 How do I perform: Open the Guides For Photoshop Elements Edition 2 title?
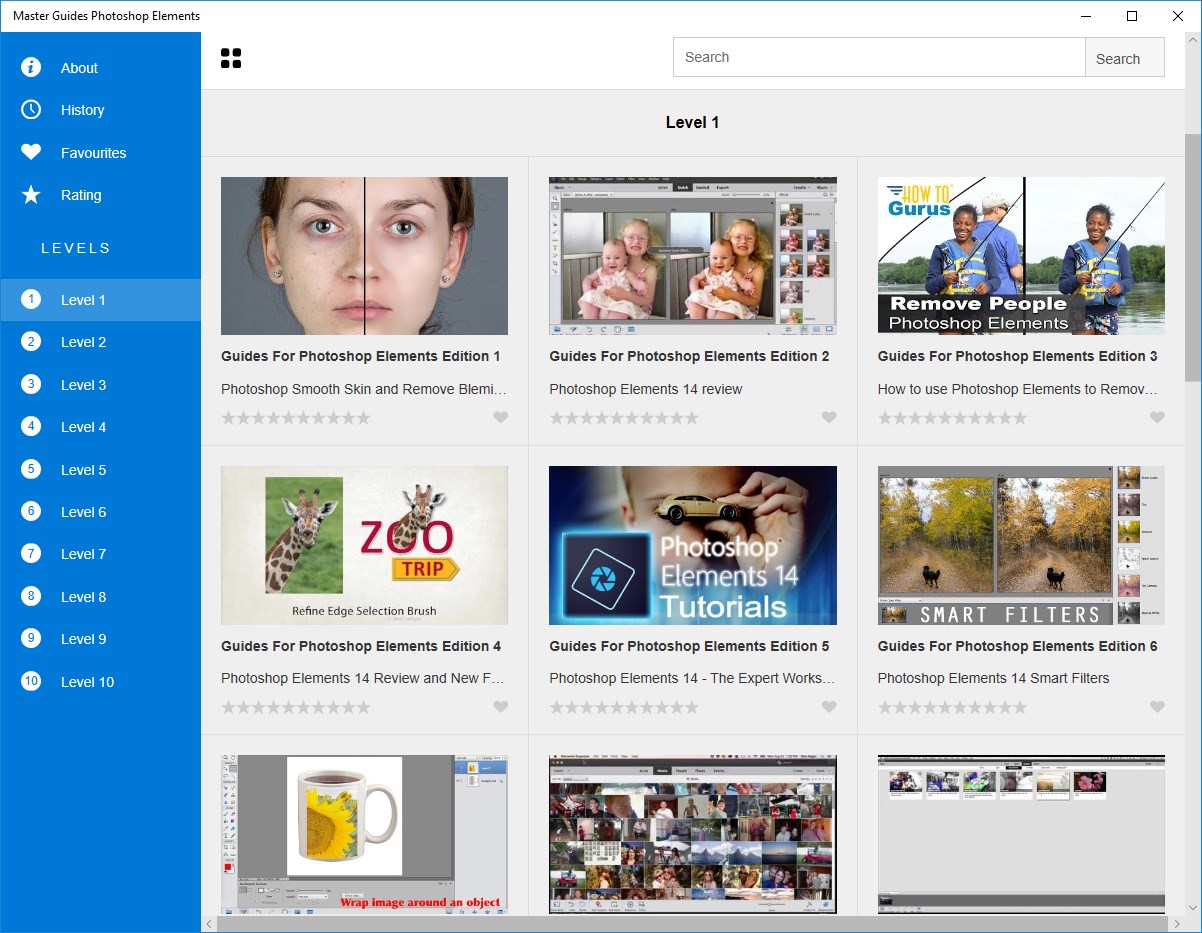click(689, 356)
